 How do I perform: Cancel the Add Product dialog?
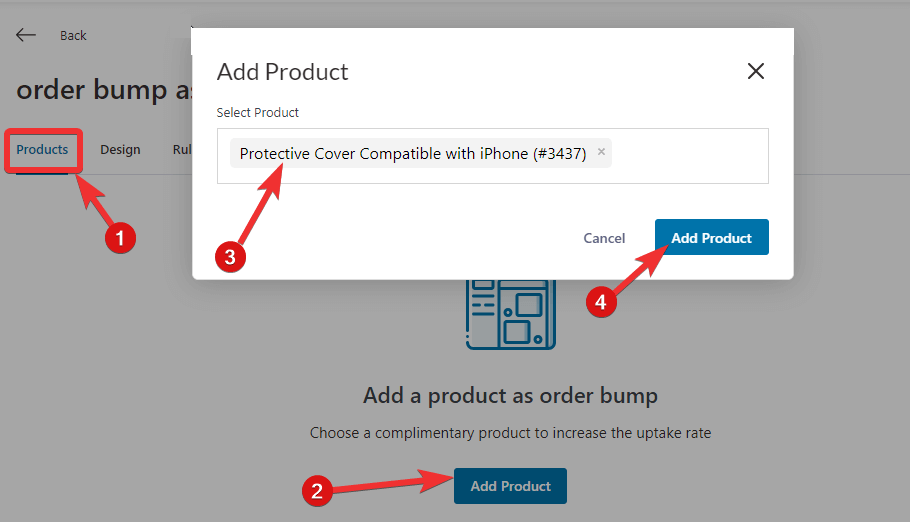click(604, 238)
